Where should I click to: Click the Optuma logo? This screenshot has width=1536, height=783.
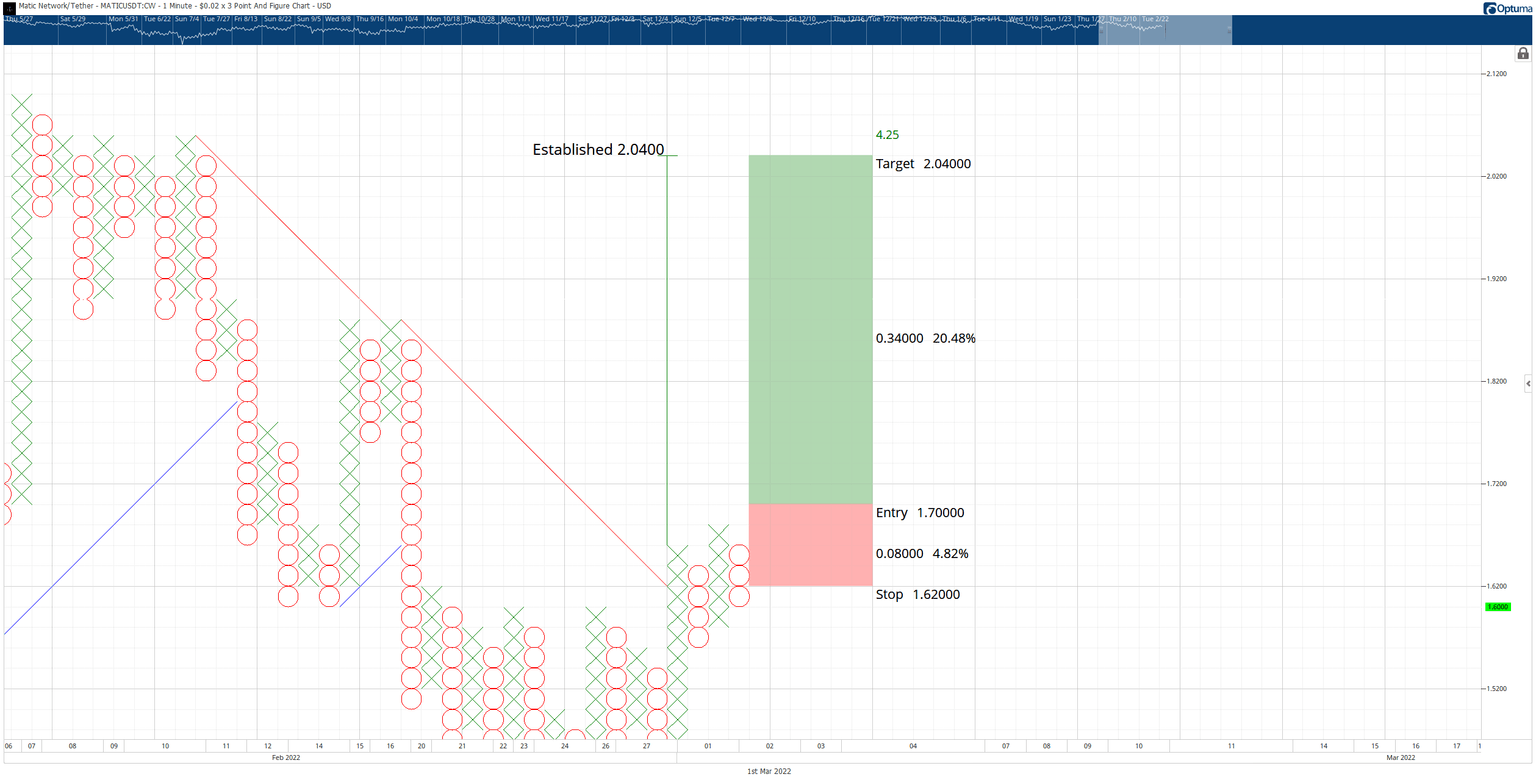[1503, 8]
